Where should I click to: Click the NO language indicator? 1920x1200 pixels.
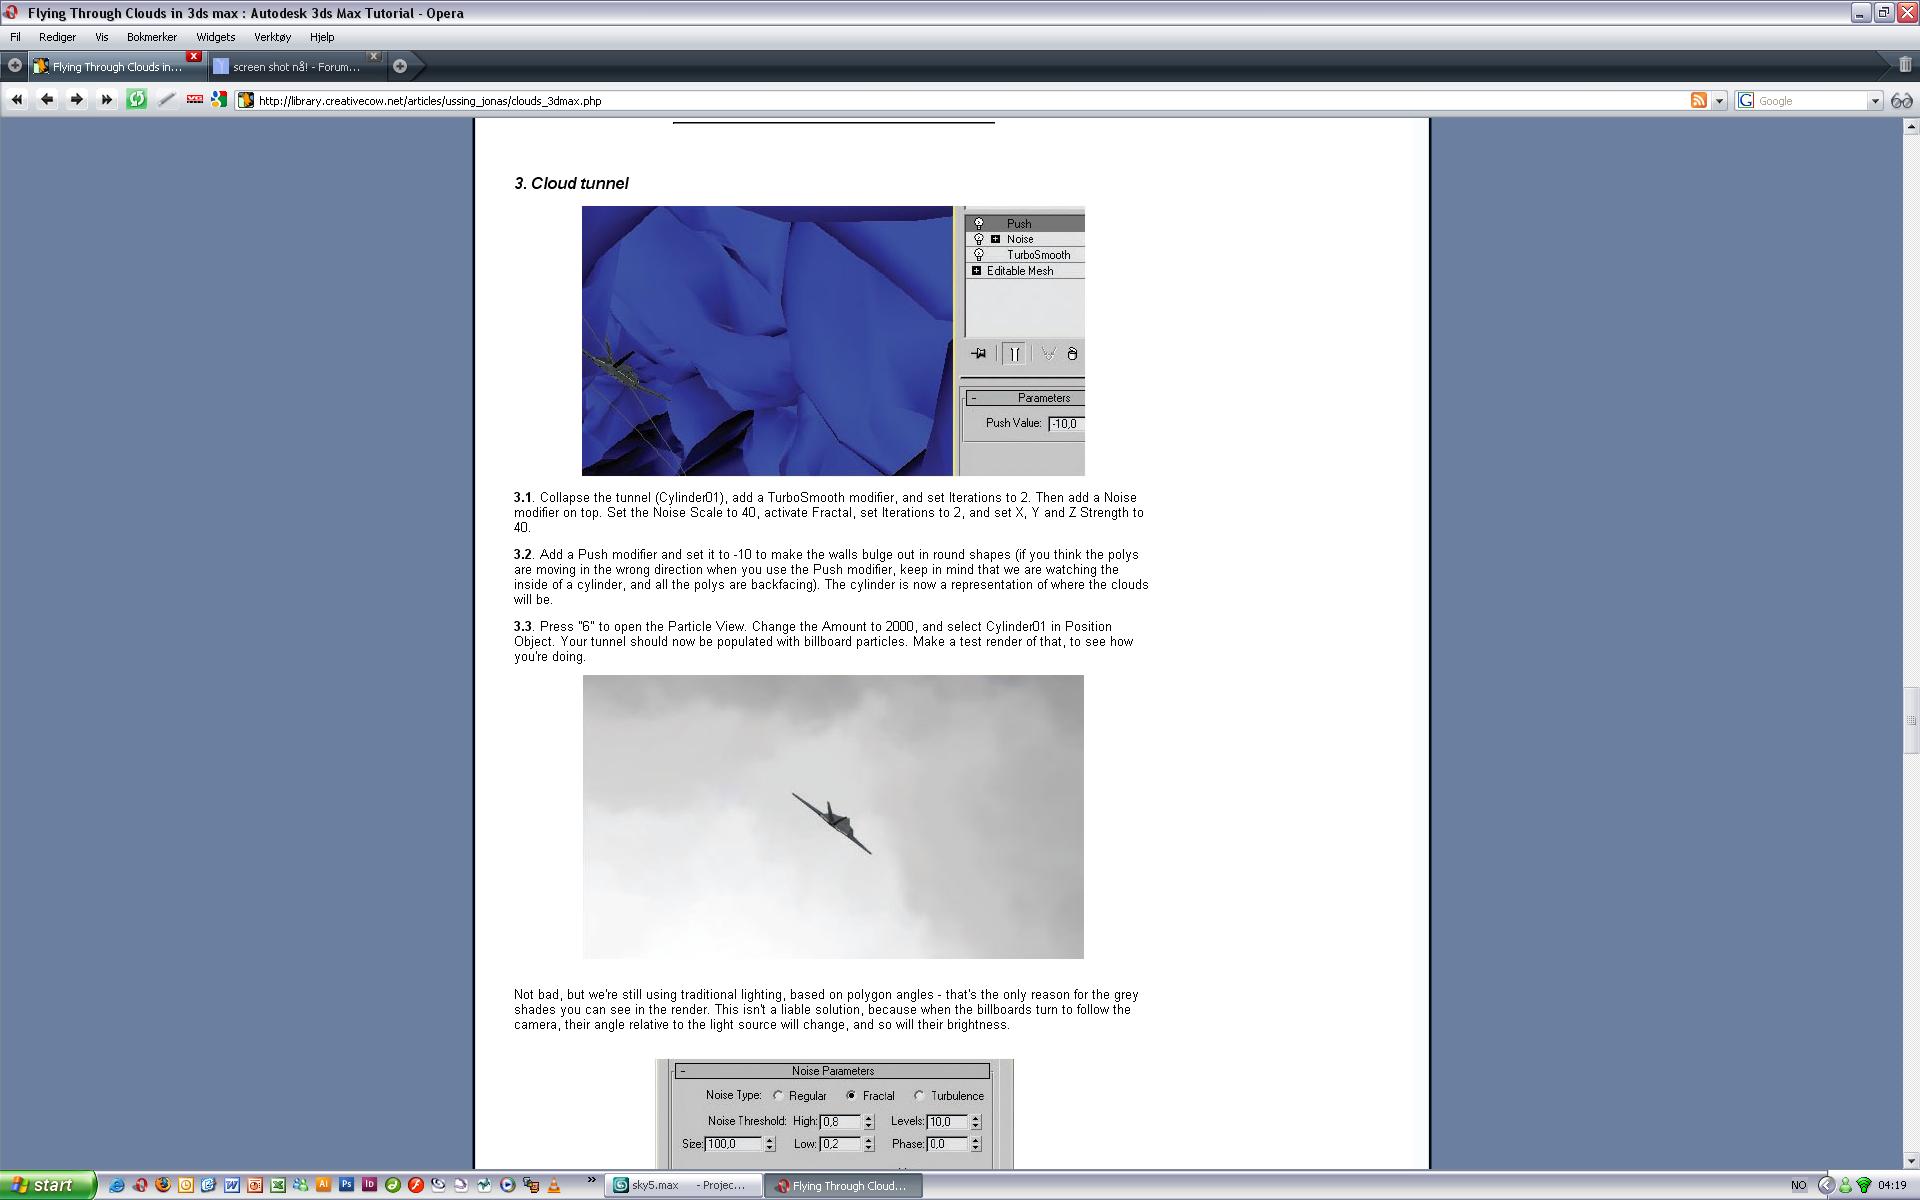[x=1798, y=1185]
